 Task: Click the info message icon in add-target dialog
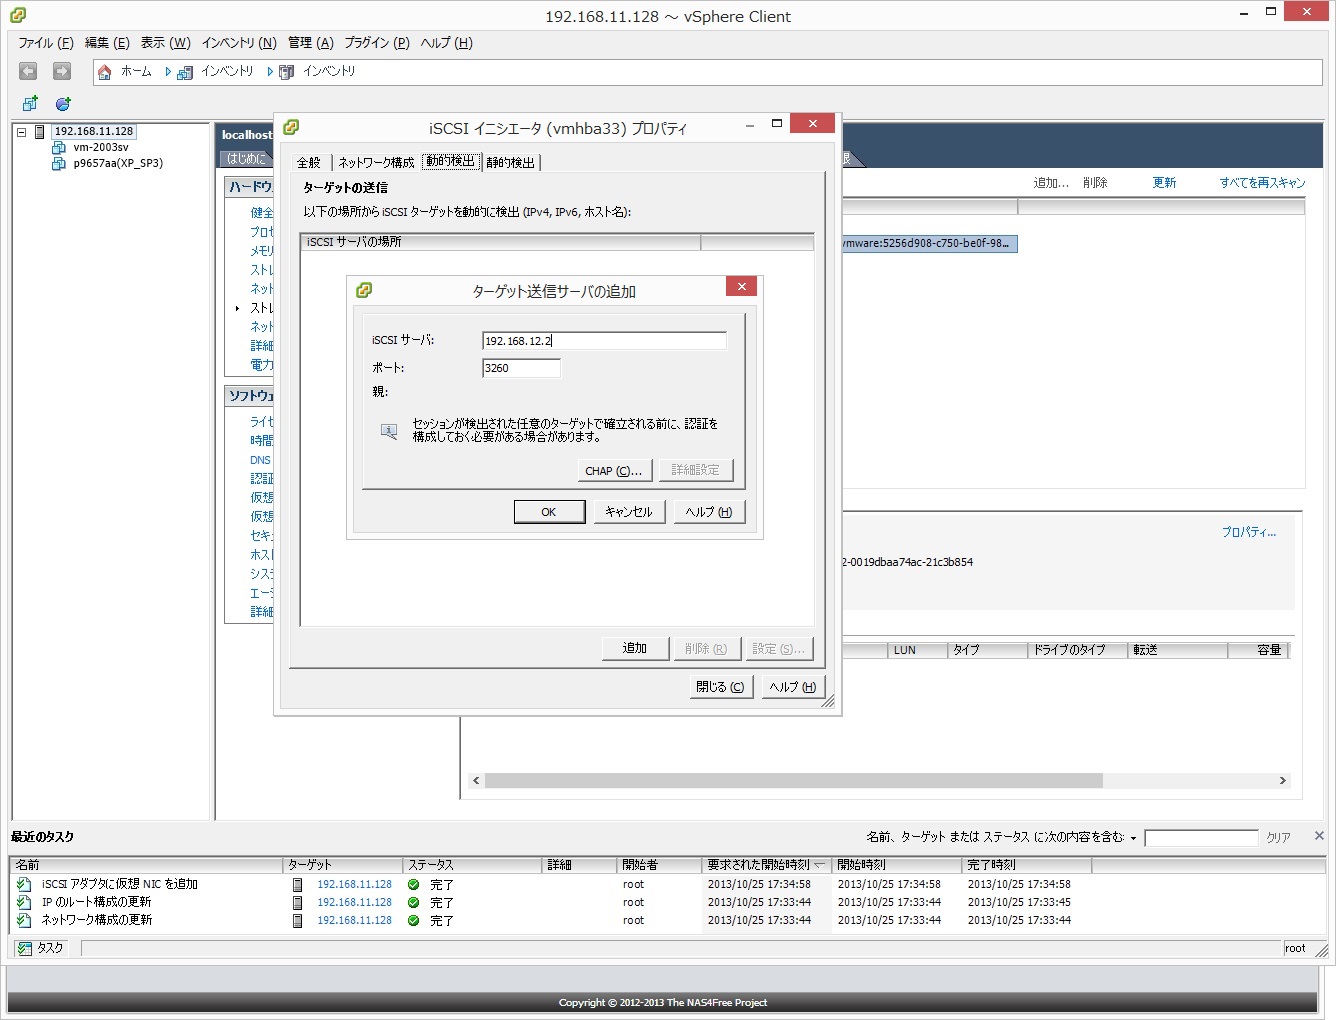[x=389, y=431]
